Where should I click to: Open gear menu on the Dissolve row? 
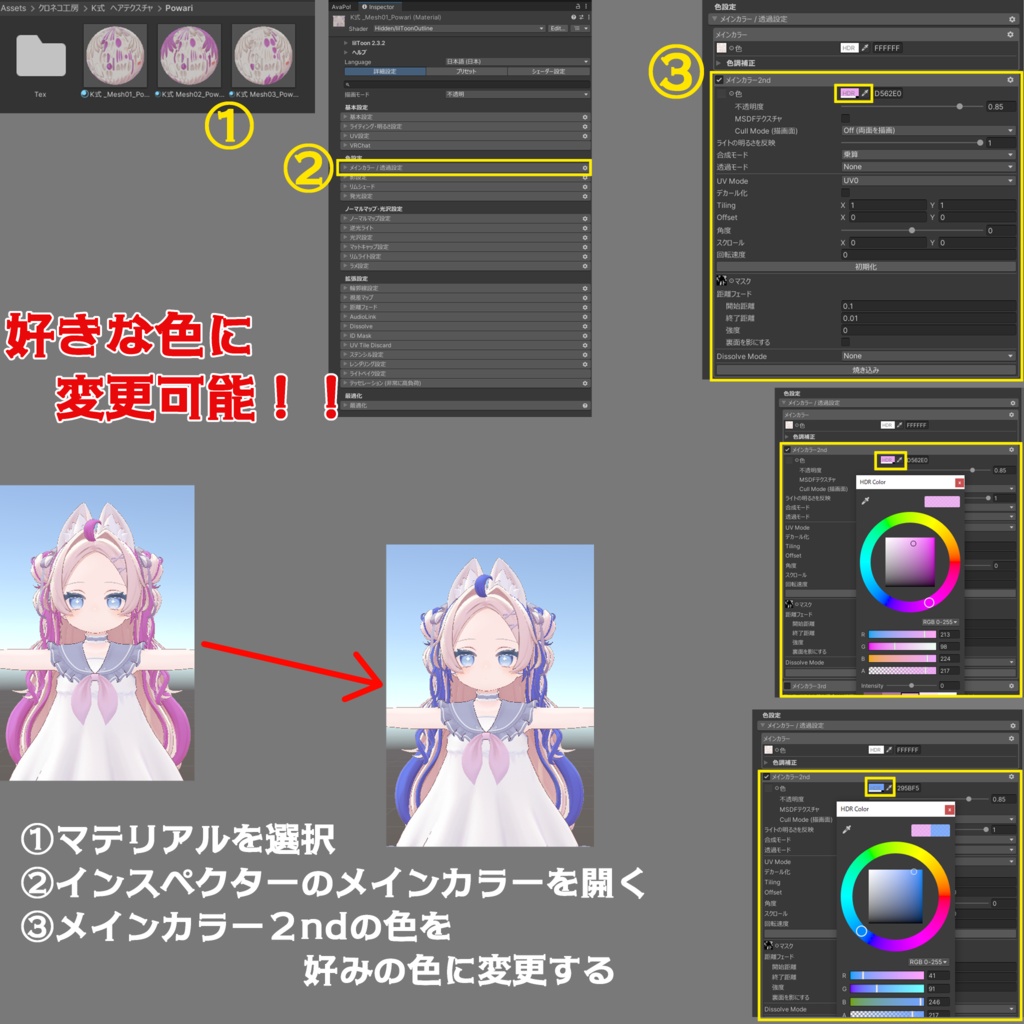tap(585, 326)
